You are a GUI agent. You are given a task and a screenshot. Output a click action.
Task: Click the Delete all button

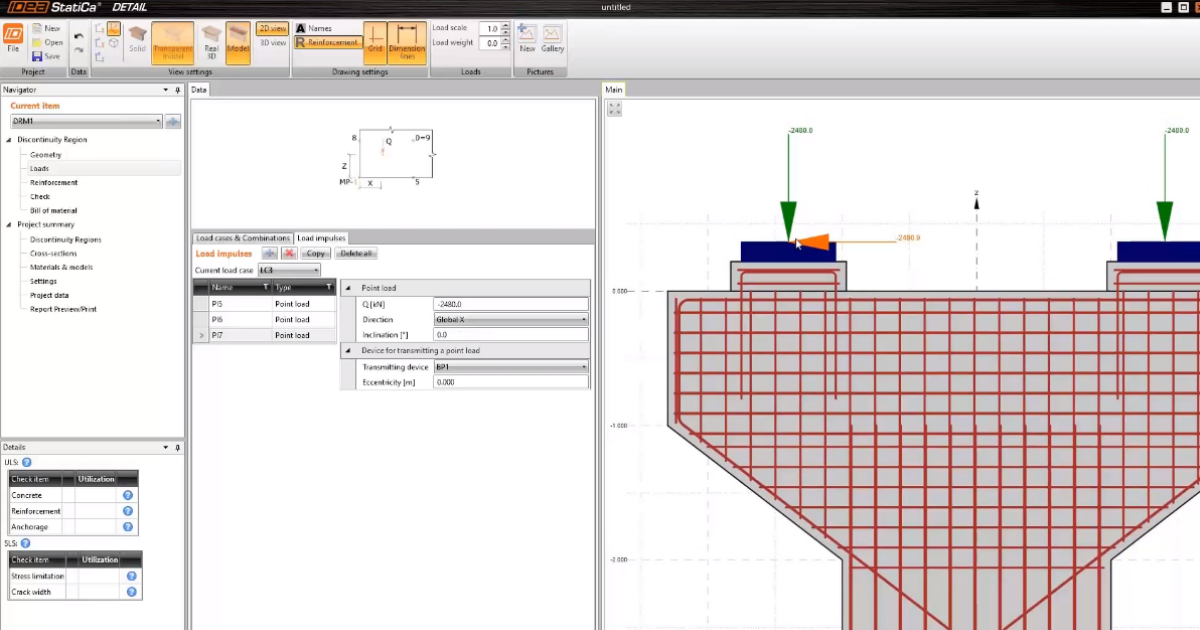click(x=355, y=254)
